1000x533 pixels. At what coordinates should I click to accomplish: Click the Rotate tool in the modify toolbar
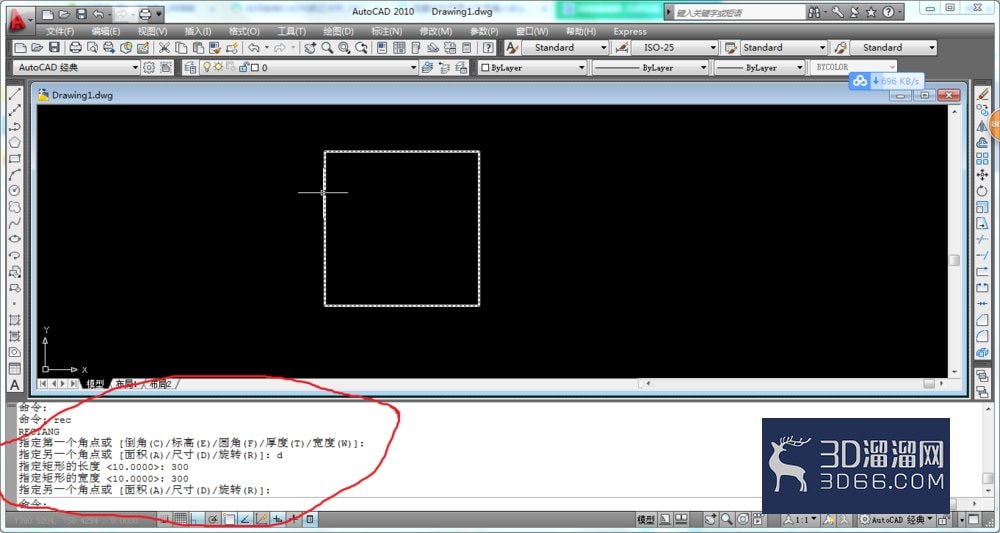pyautogui.click(x=982, y=191)
